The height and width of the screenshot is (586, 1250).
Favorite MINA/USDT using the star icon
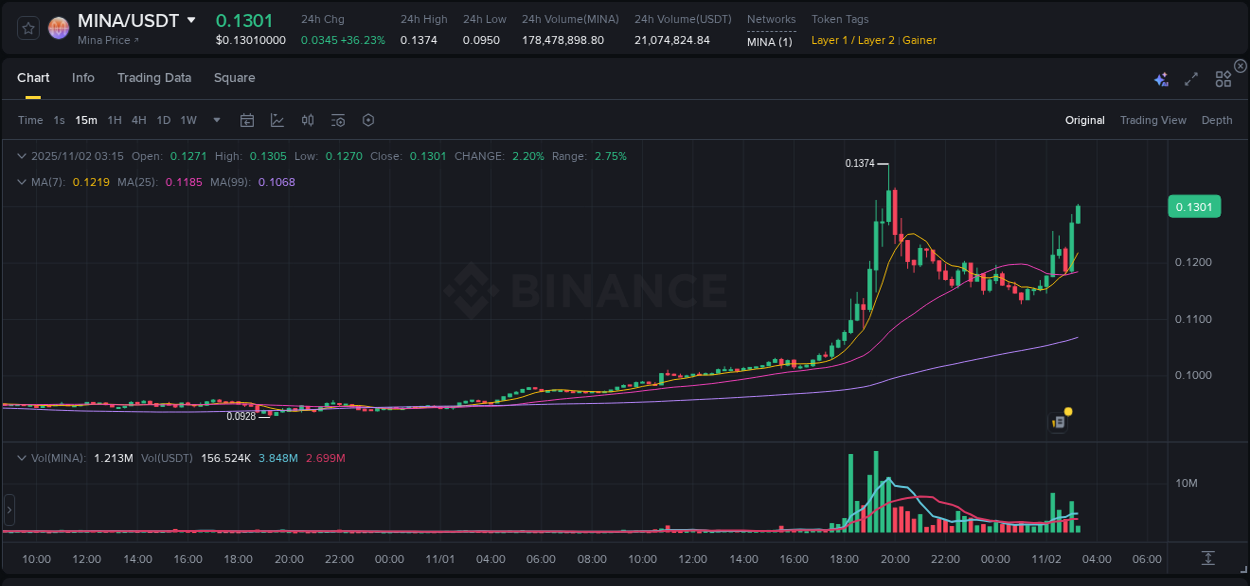tap(27, 27)
